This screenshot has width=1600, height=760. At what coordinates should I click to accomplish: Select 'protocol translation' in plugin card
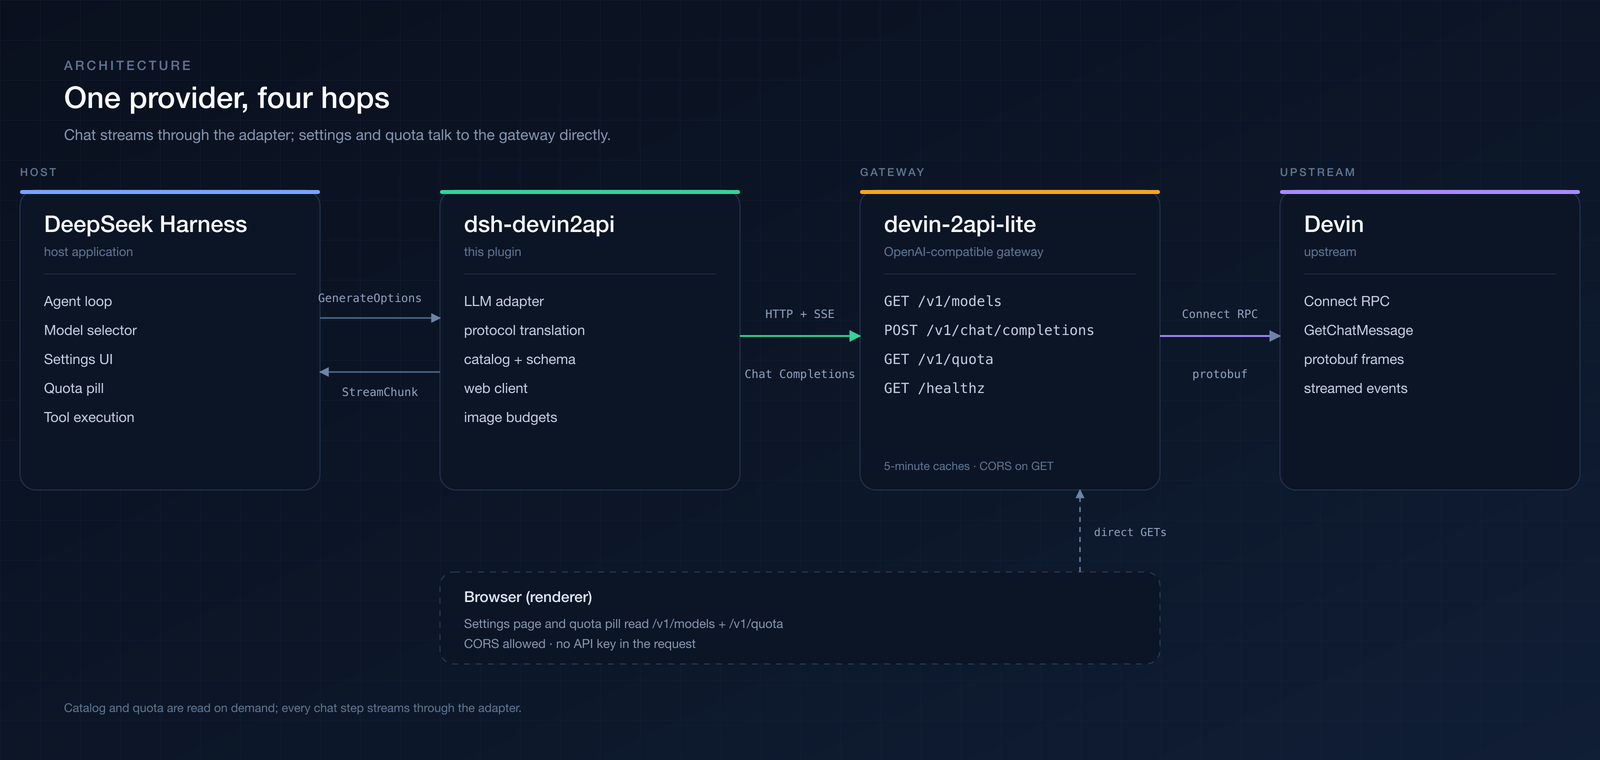pyautogui.click(x=524, y=330)
